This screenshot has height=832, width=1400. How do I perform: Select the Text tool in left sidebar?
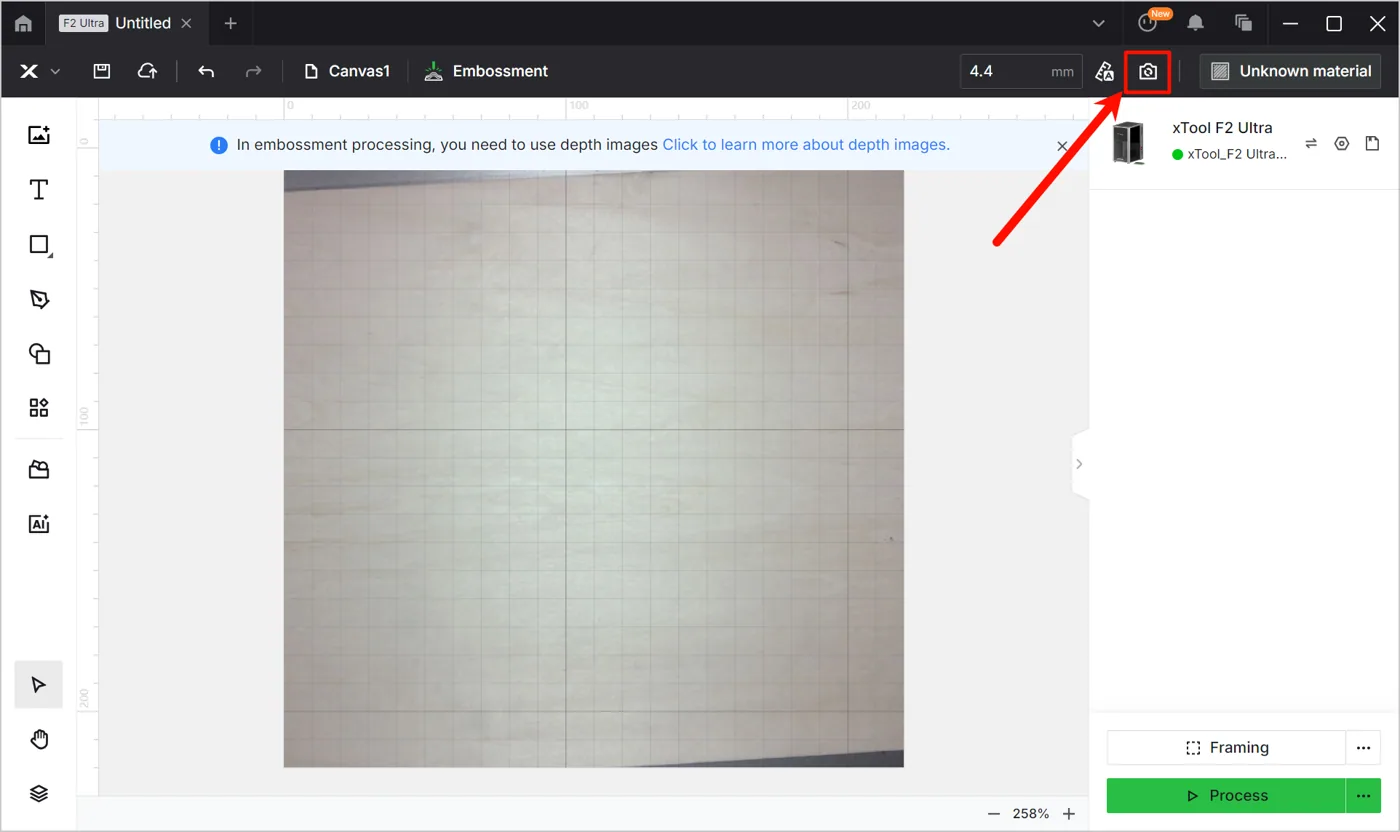coord(39,190)
